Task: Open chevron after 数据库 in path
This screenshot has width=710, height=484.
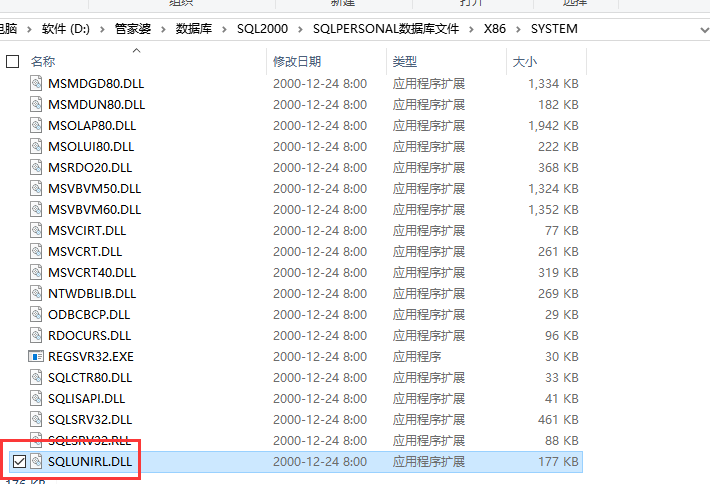Action: click(225, 29)
